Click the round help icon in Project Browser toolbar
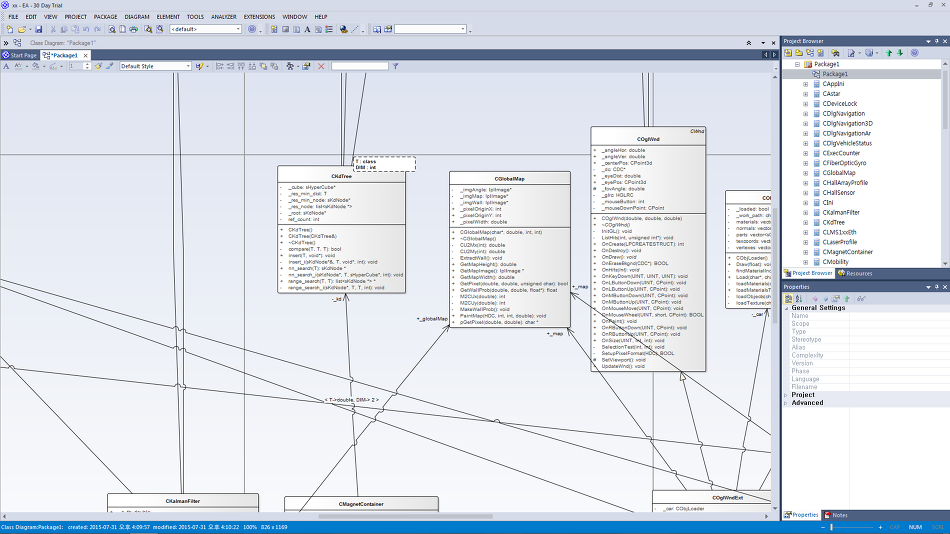Viewport: 950px width, 534px height. [x=915, y=53]
